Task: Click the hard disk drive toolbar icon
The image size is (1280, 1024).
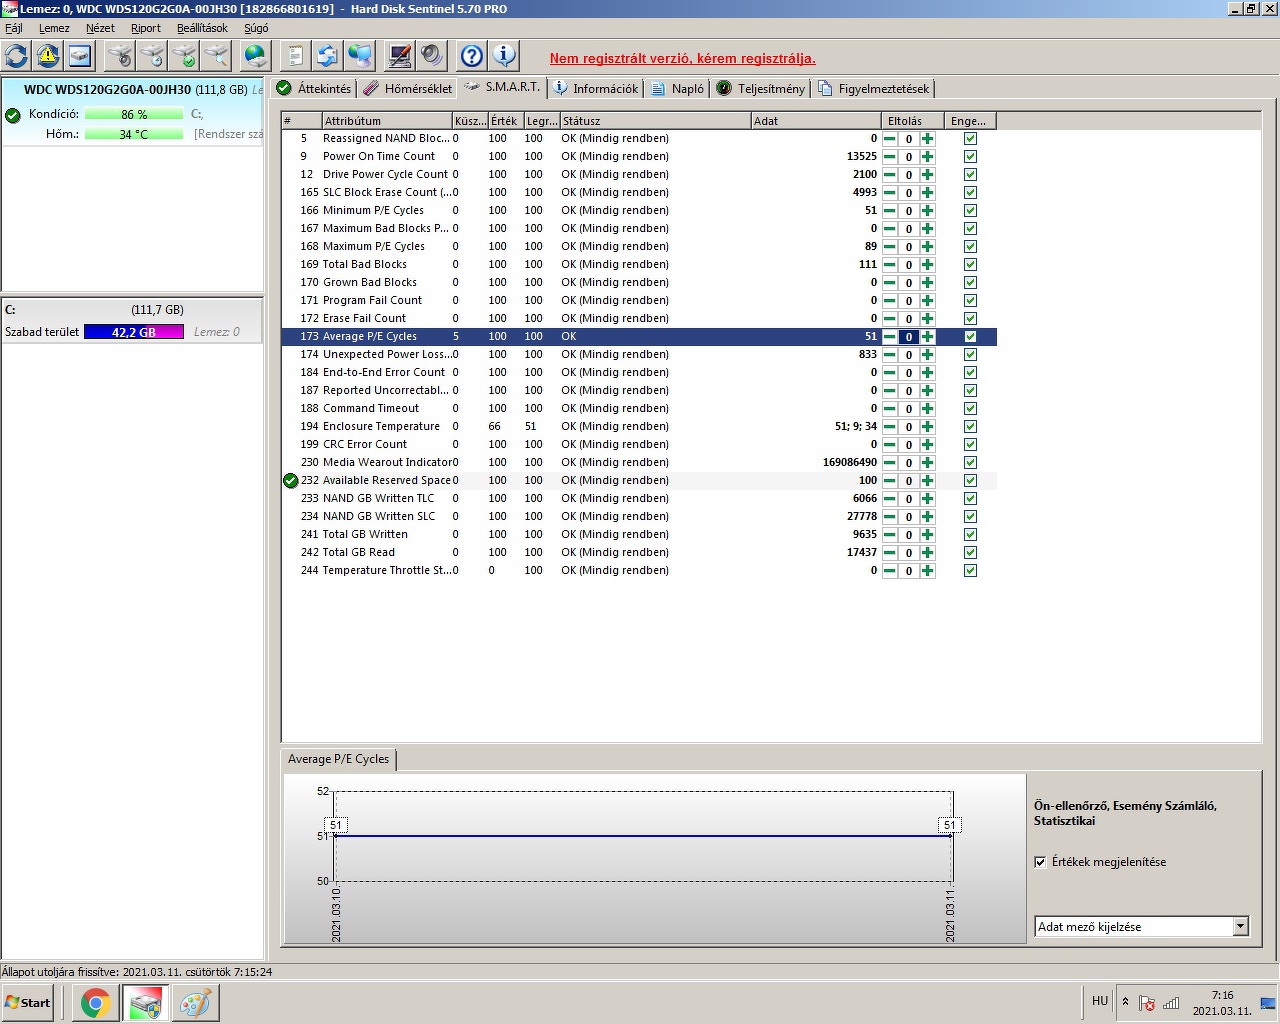Action: click(79, 56)
